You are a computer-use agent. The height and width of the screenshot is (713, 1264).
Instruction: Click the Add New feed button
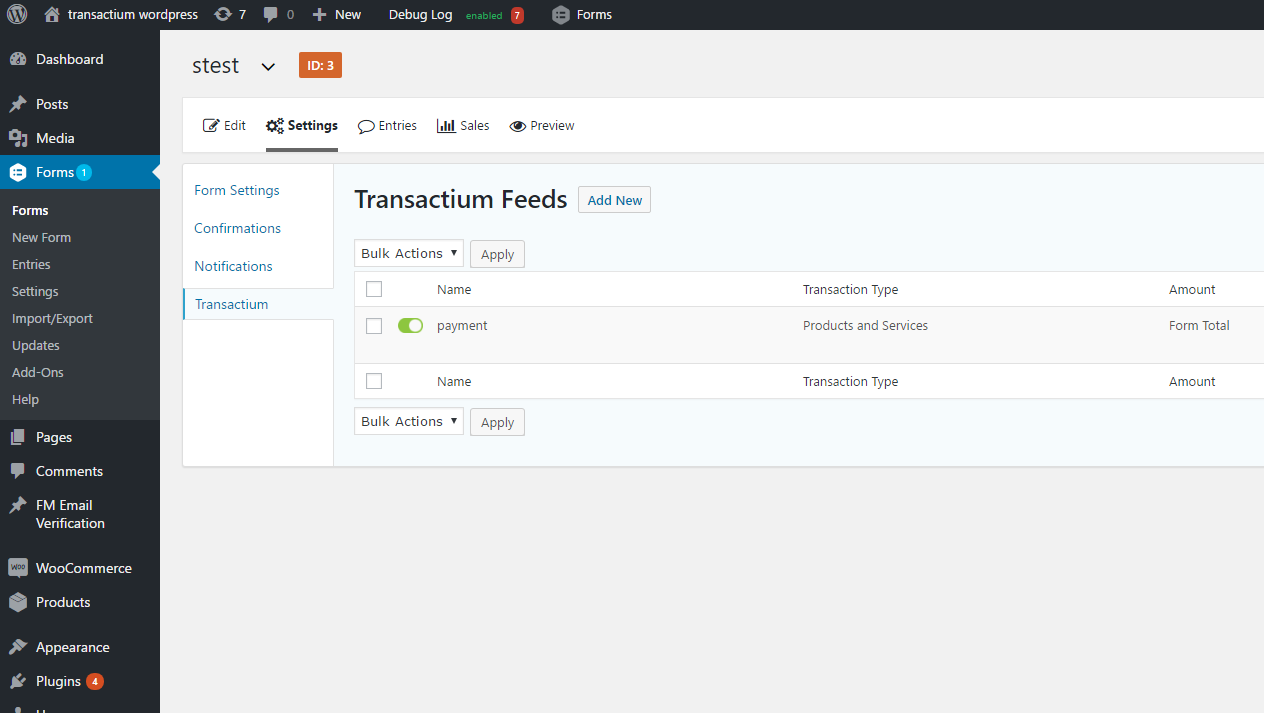(615, 200)
